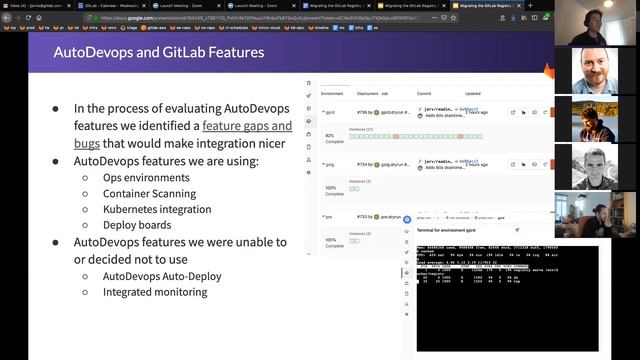Open terminal icon in gstg row
This screenshot has width=640, height=360.
point(534,164)
